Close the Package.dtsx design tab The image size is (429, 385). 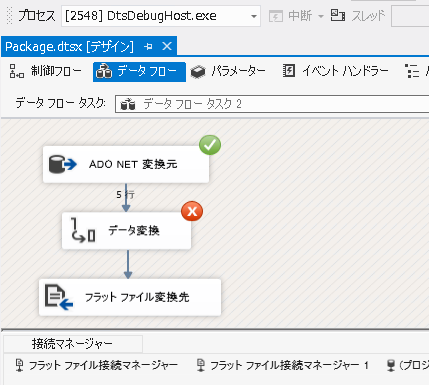coord(167,46)
